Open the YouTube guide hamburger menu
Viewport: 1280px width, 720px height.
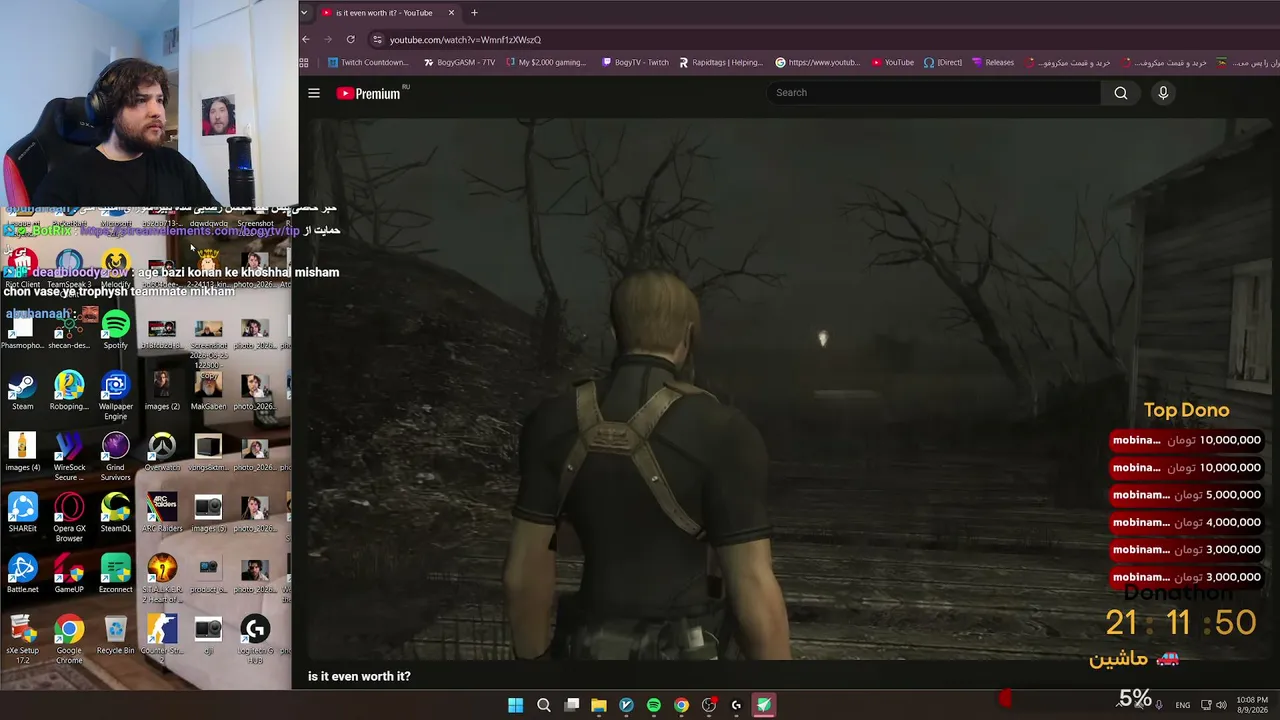click(314, 93)
